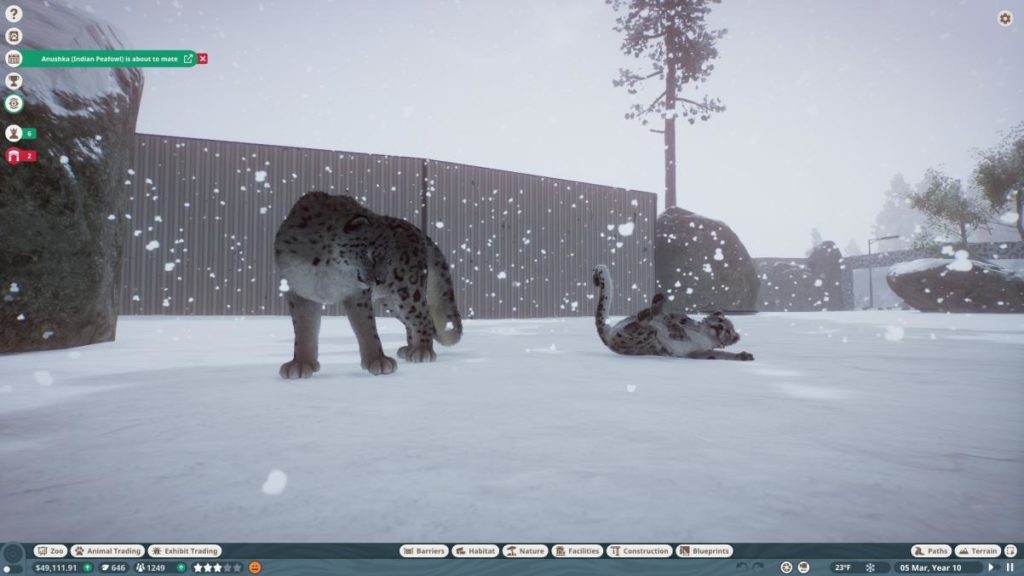Open the help question mark icon
Viewport: 1024px width, 576px height.
point(13,14)
